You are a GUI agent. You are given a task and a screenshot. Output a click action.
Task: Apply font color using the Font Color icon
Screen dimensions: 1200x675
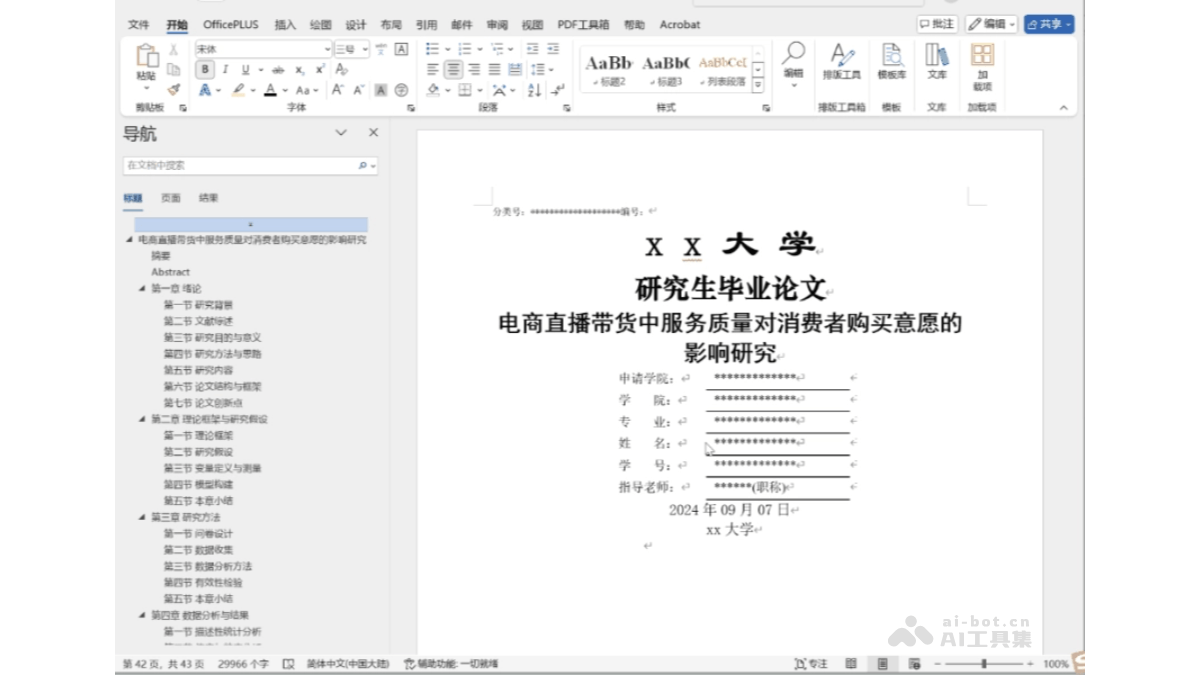point(271,89)
